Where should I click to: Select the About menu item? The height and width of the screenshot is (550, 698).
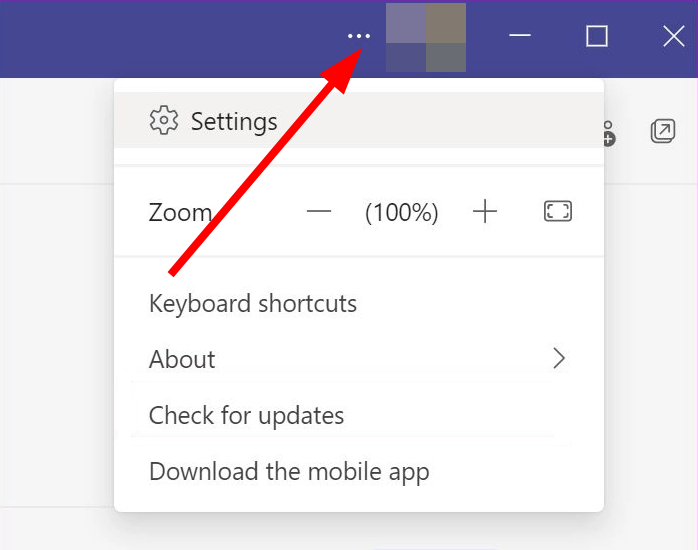click(x=359, y=359)
